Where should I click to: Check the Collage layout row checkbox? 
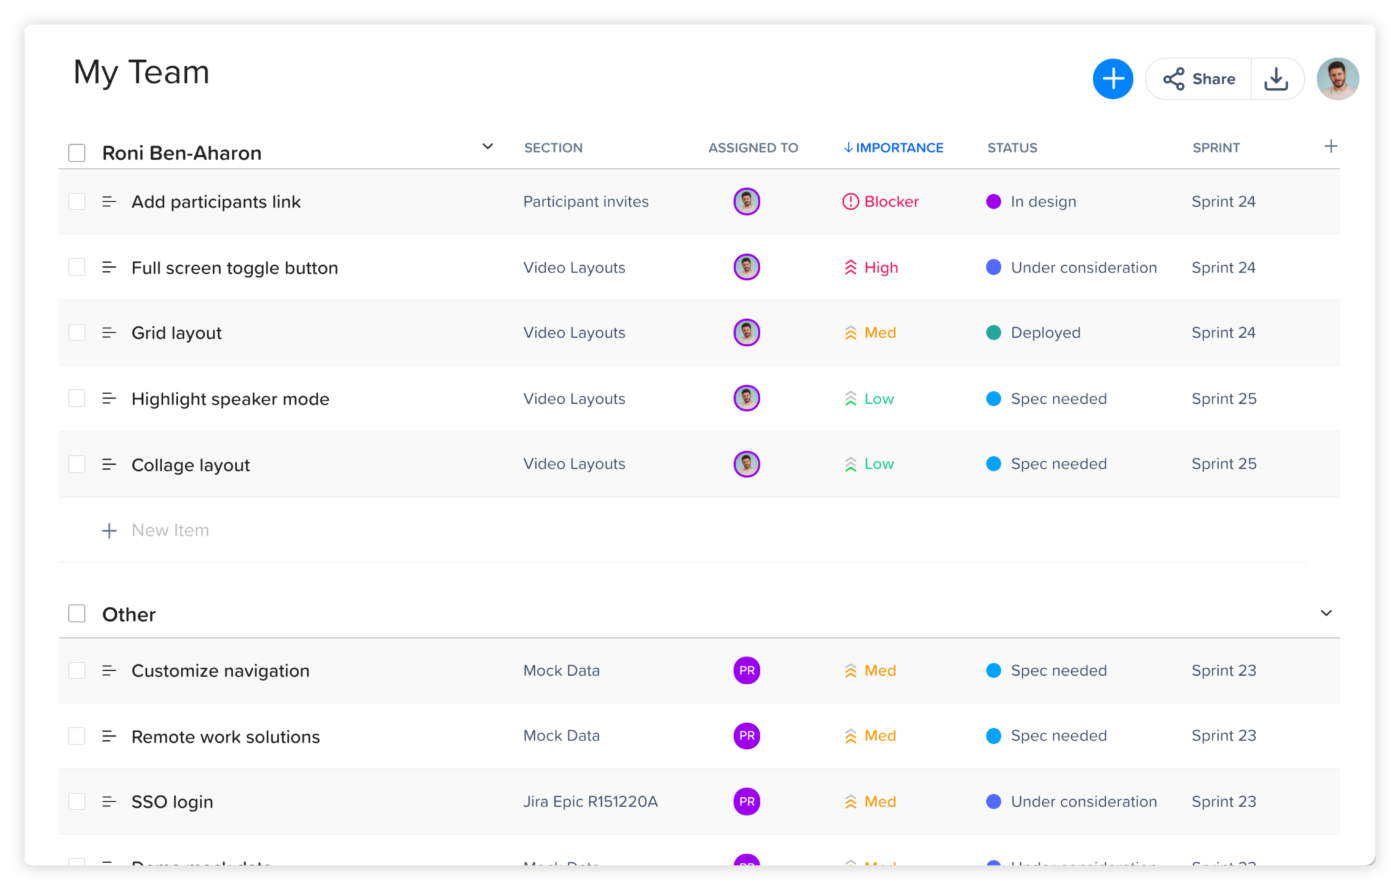[77, 464]
